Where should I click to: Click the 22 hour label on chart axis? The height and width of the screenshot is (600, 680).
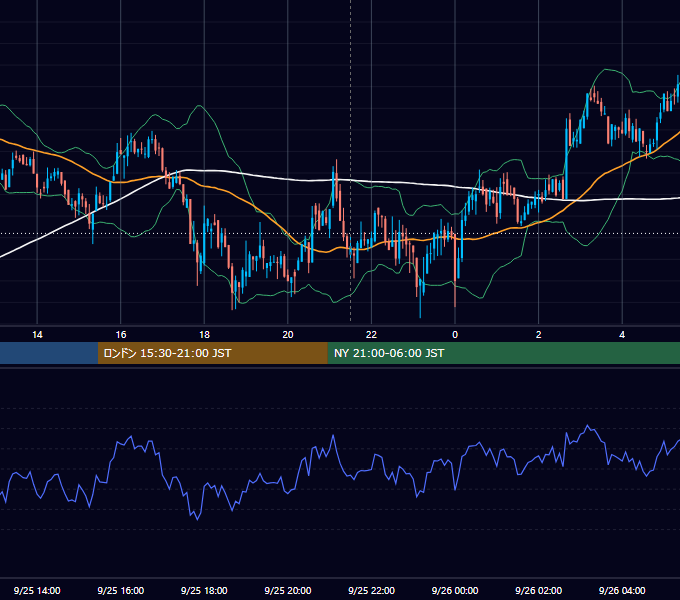coord(371,335)
